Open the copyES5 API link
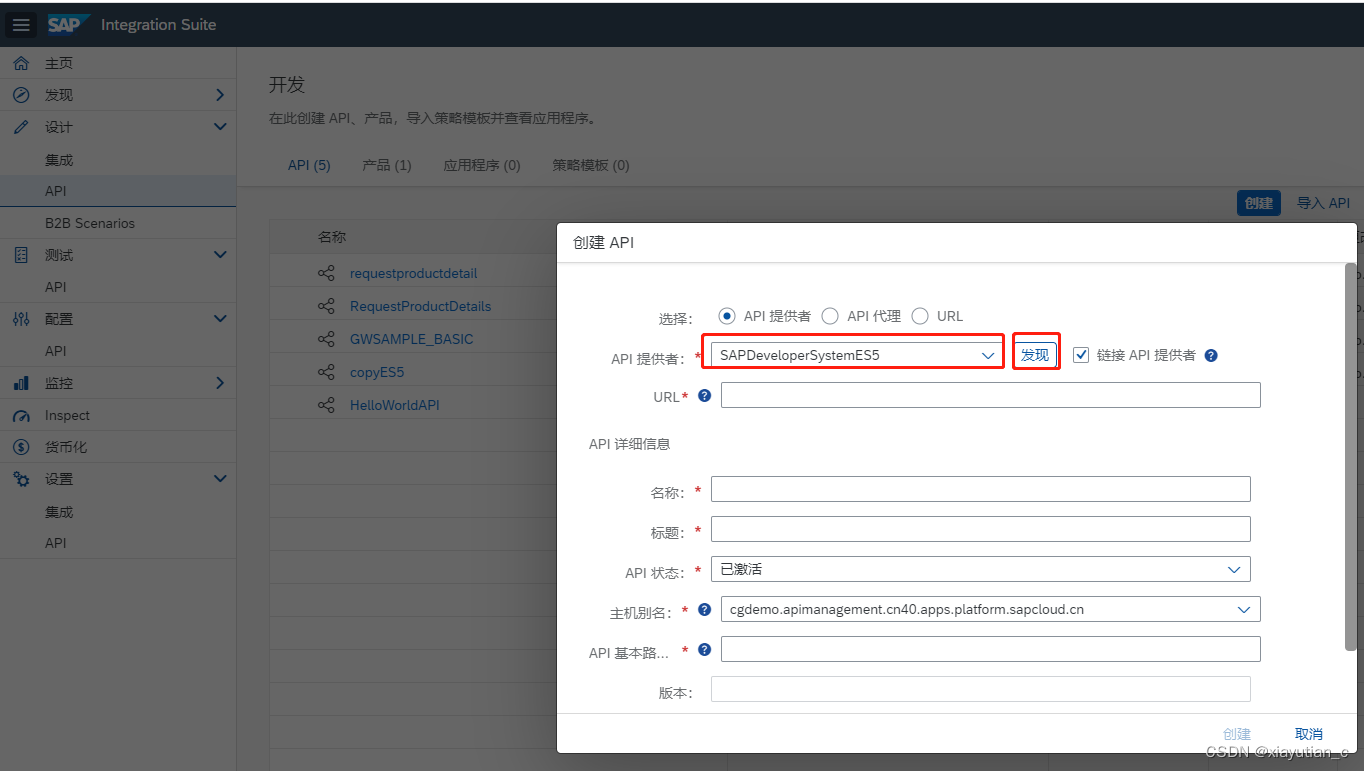 [x=377, y=372]
